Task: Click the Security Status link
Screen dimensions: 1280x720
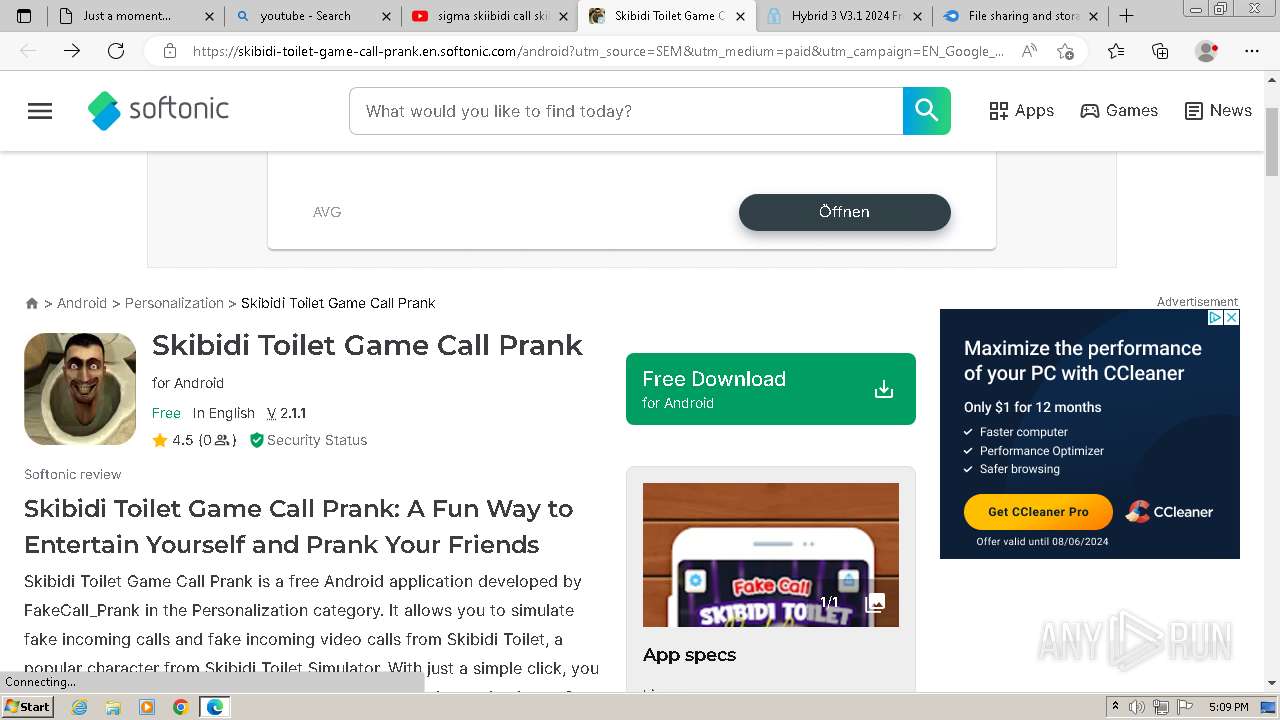Action: 308,440
